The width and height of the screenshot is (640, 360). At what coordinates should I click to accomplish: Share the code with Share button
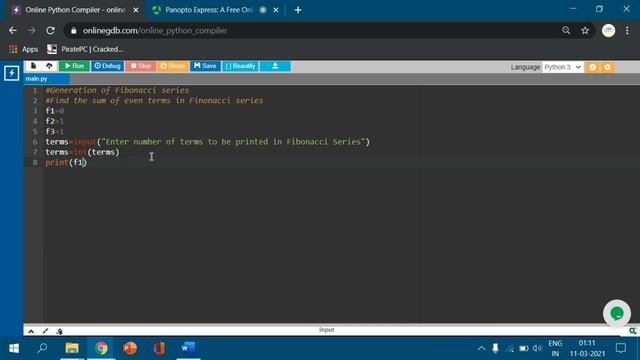[x=173, y=66]
